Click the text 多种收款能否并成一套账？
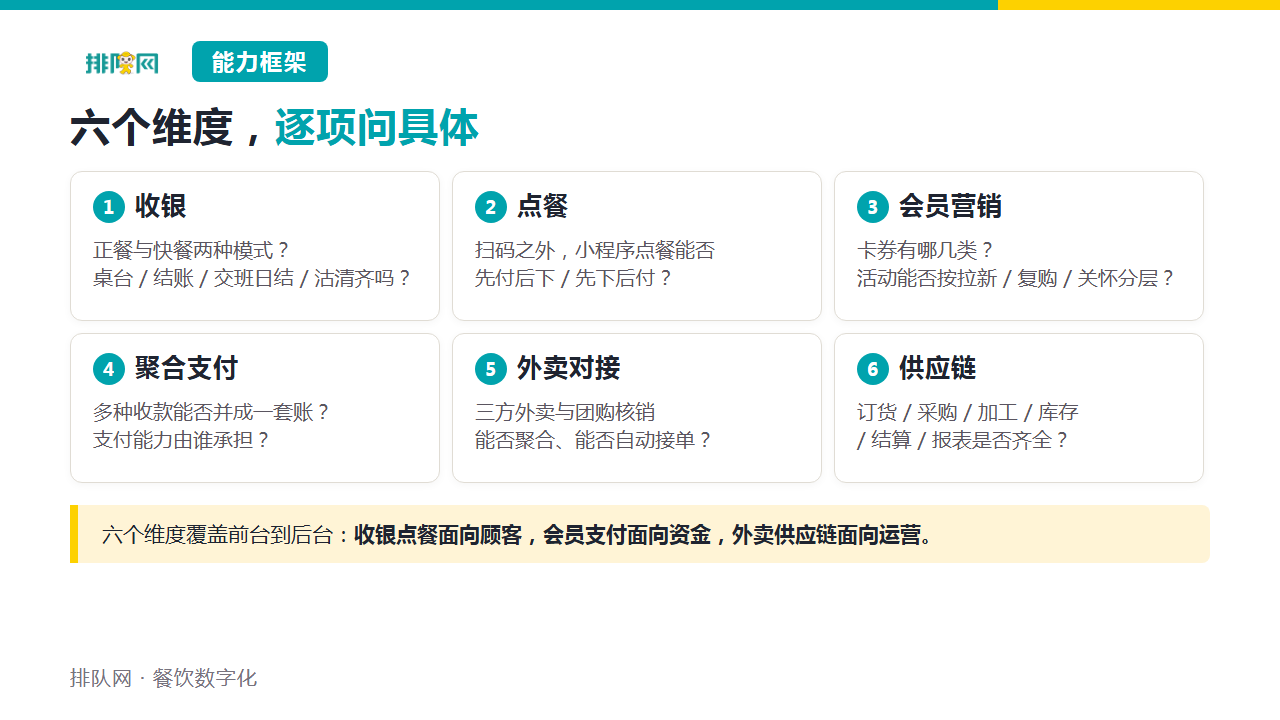The image size is (1280, 720). pos(212,412)
